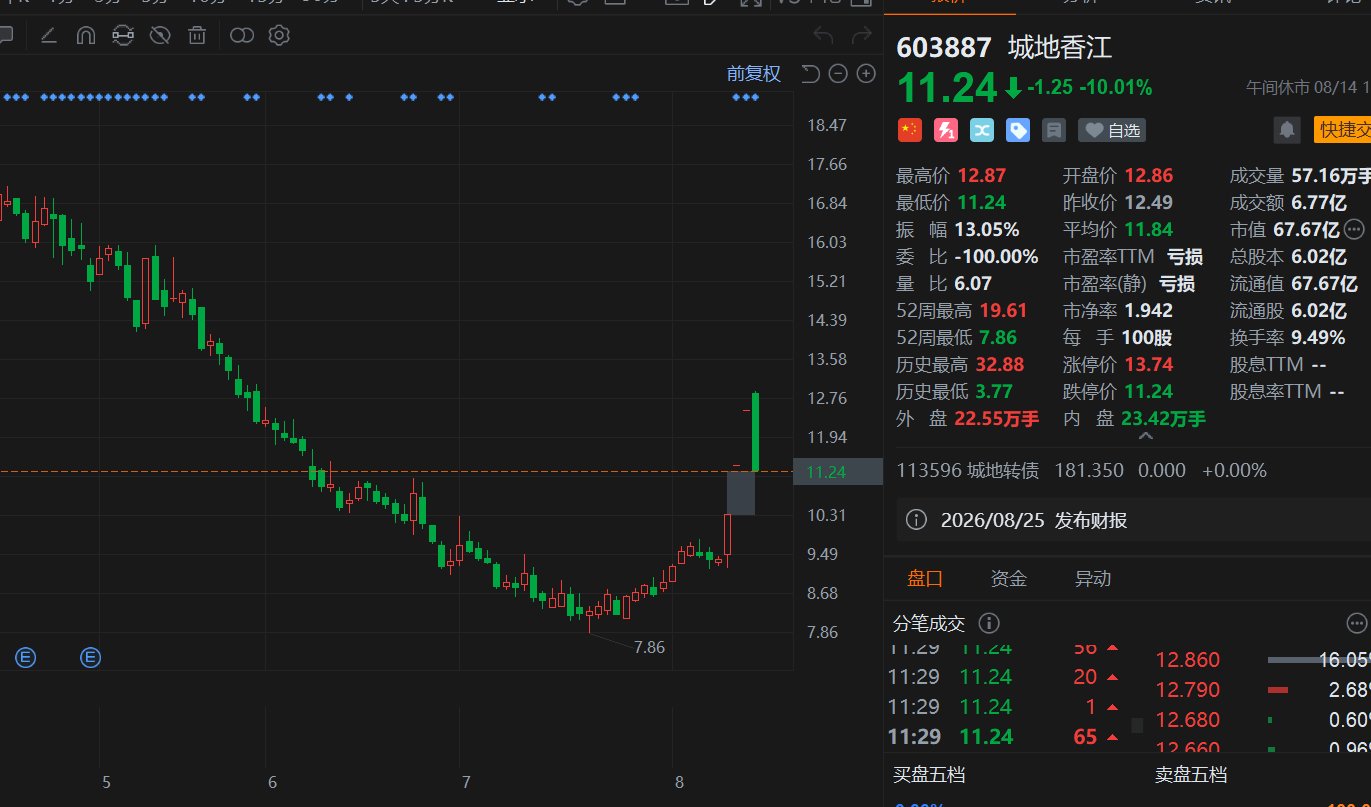Screen dimensions: 1371x807
Task: Redo the chart action
Action: (x=861, y=36)
